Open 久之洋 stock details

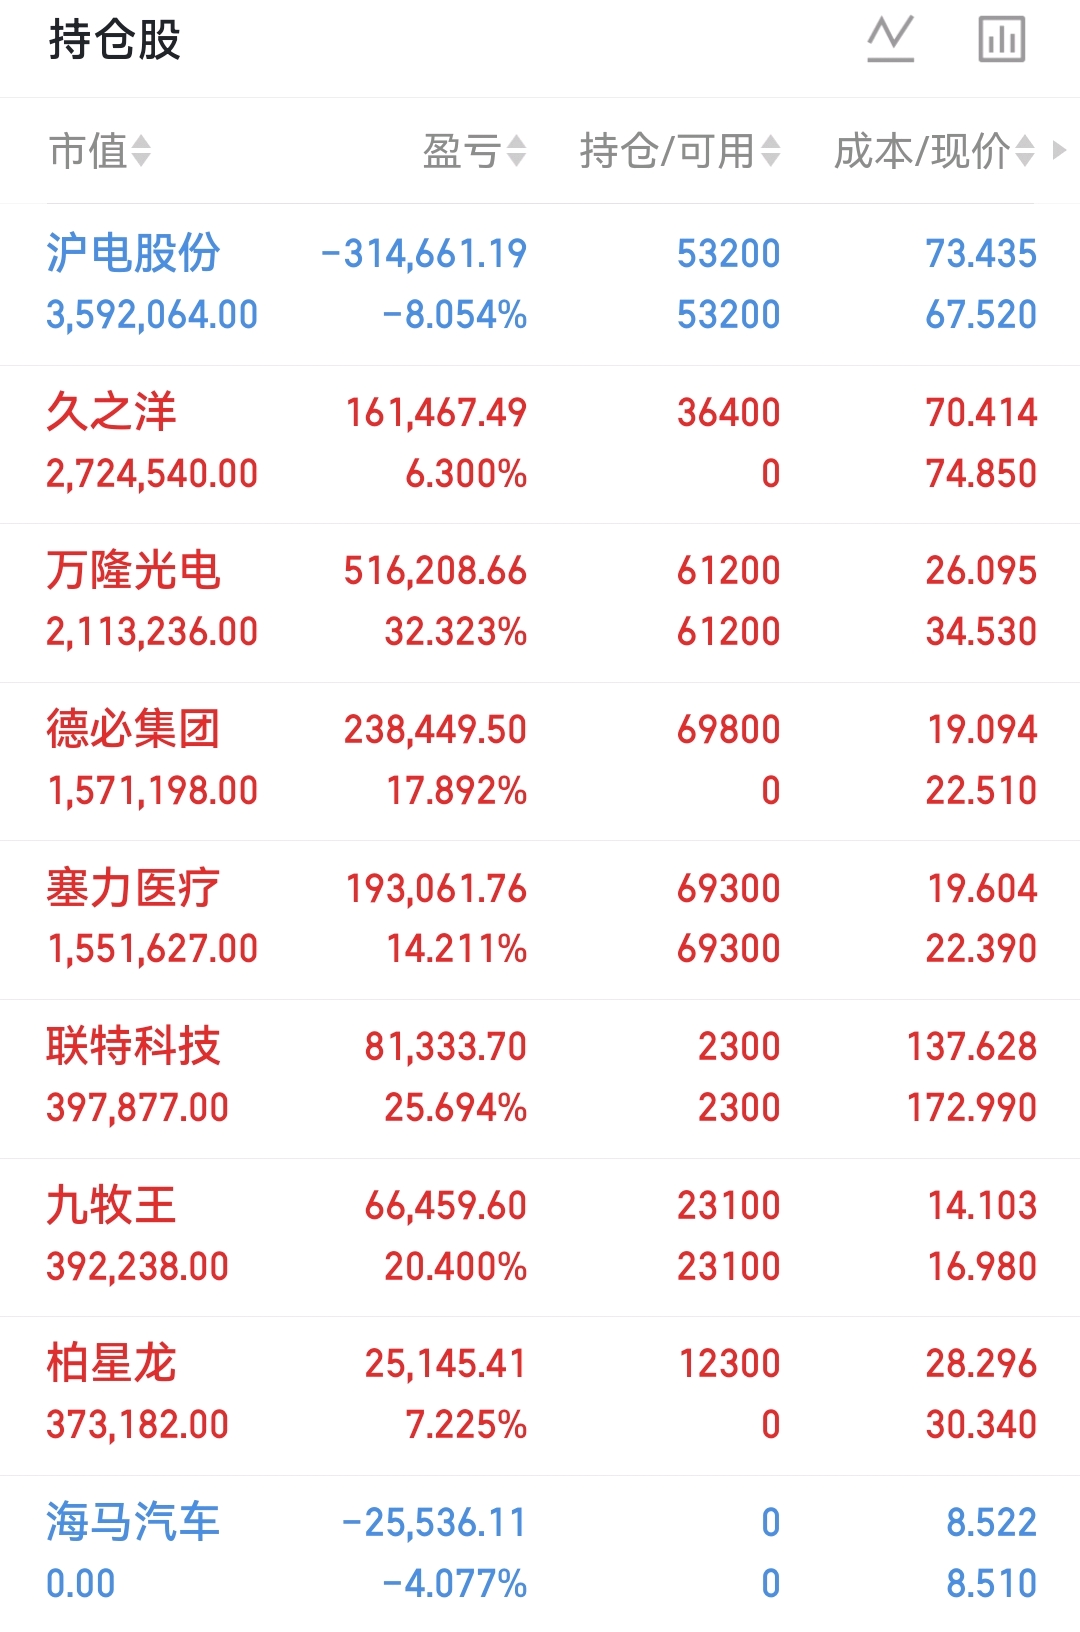tap(111, 412)
